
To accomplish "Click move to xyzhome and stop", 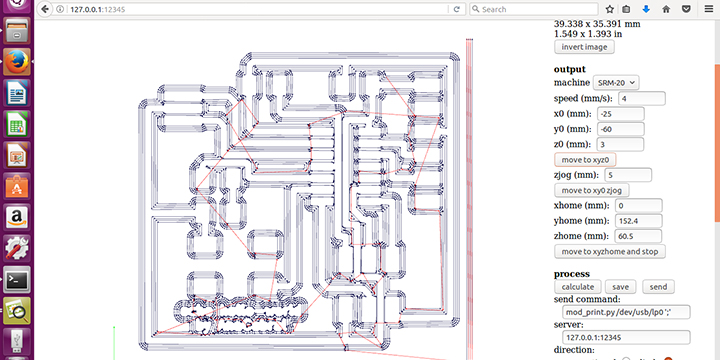I will [x=610, y=252].
